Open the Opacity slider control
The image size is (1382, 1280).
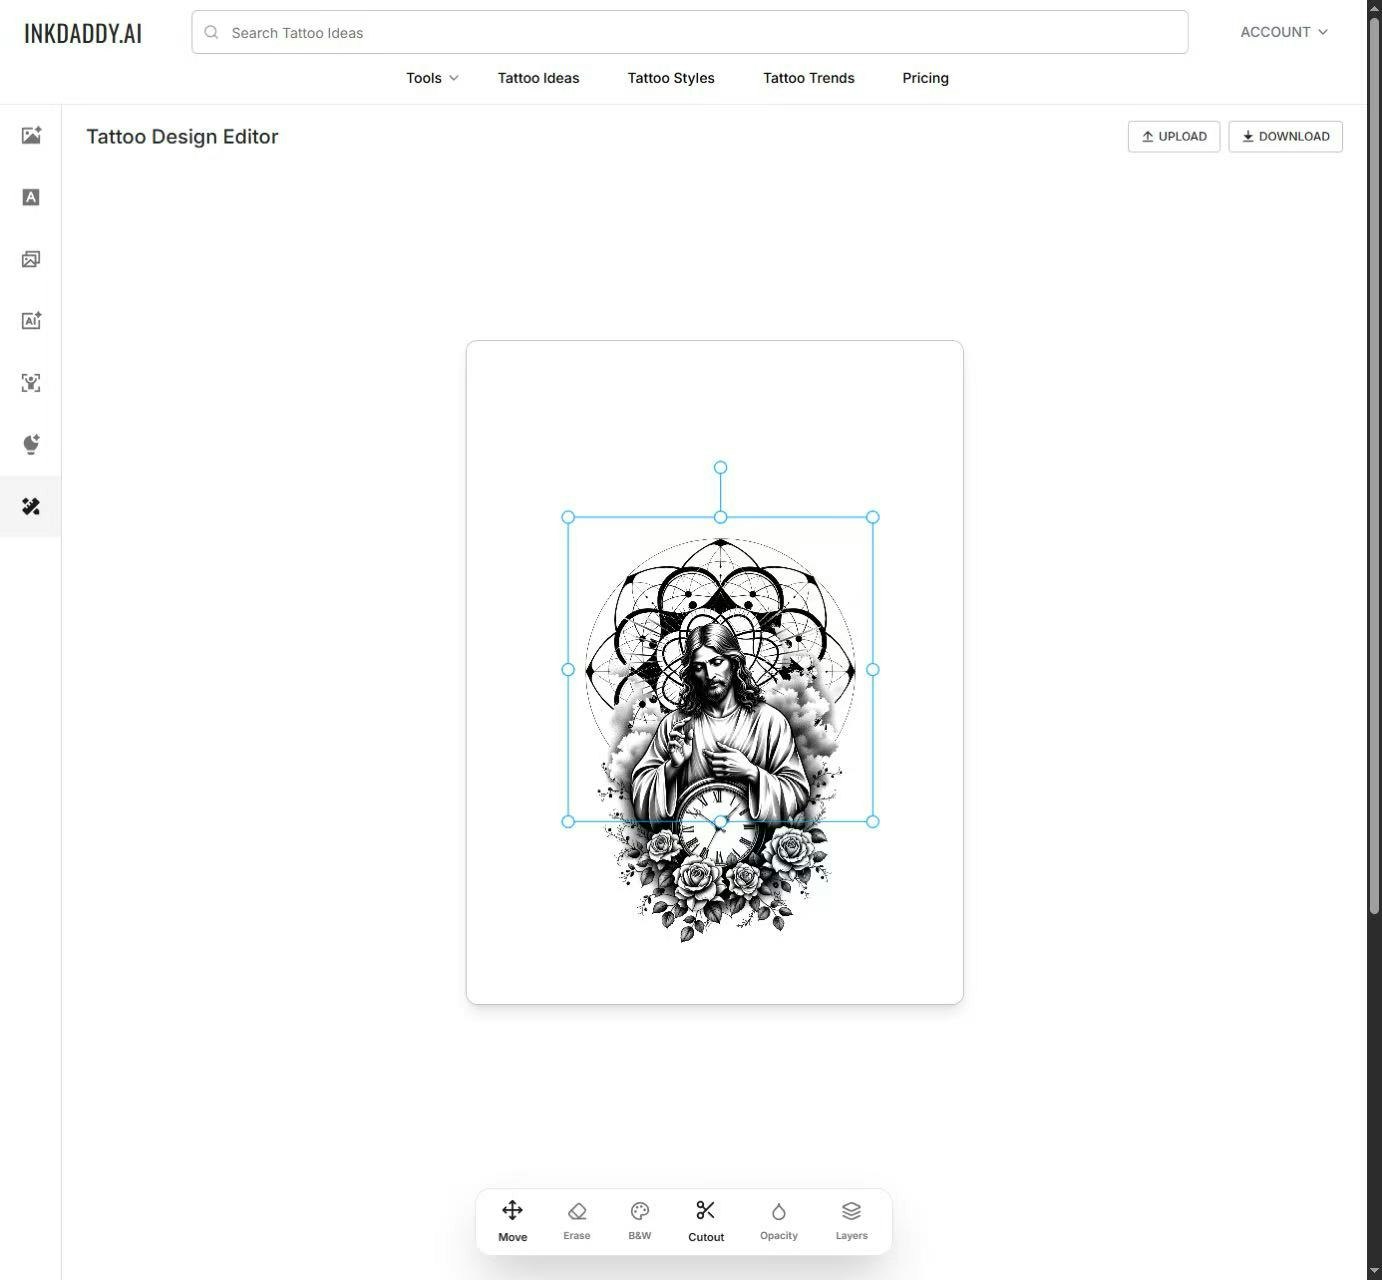pyautogui.click(x=778, y=1218)
